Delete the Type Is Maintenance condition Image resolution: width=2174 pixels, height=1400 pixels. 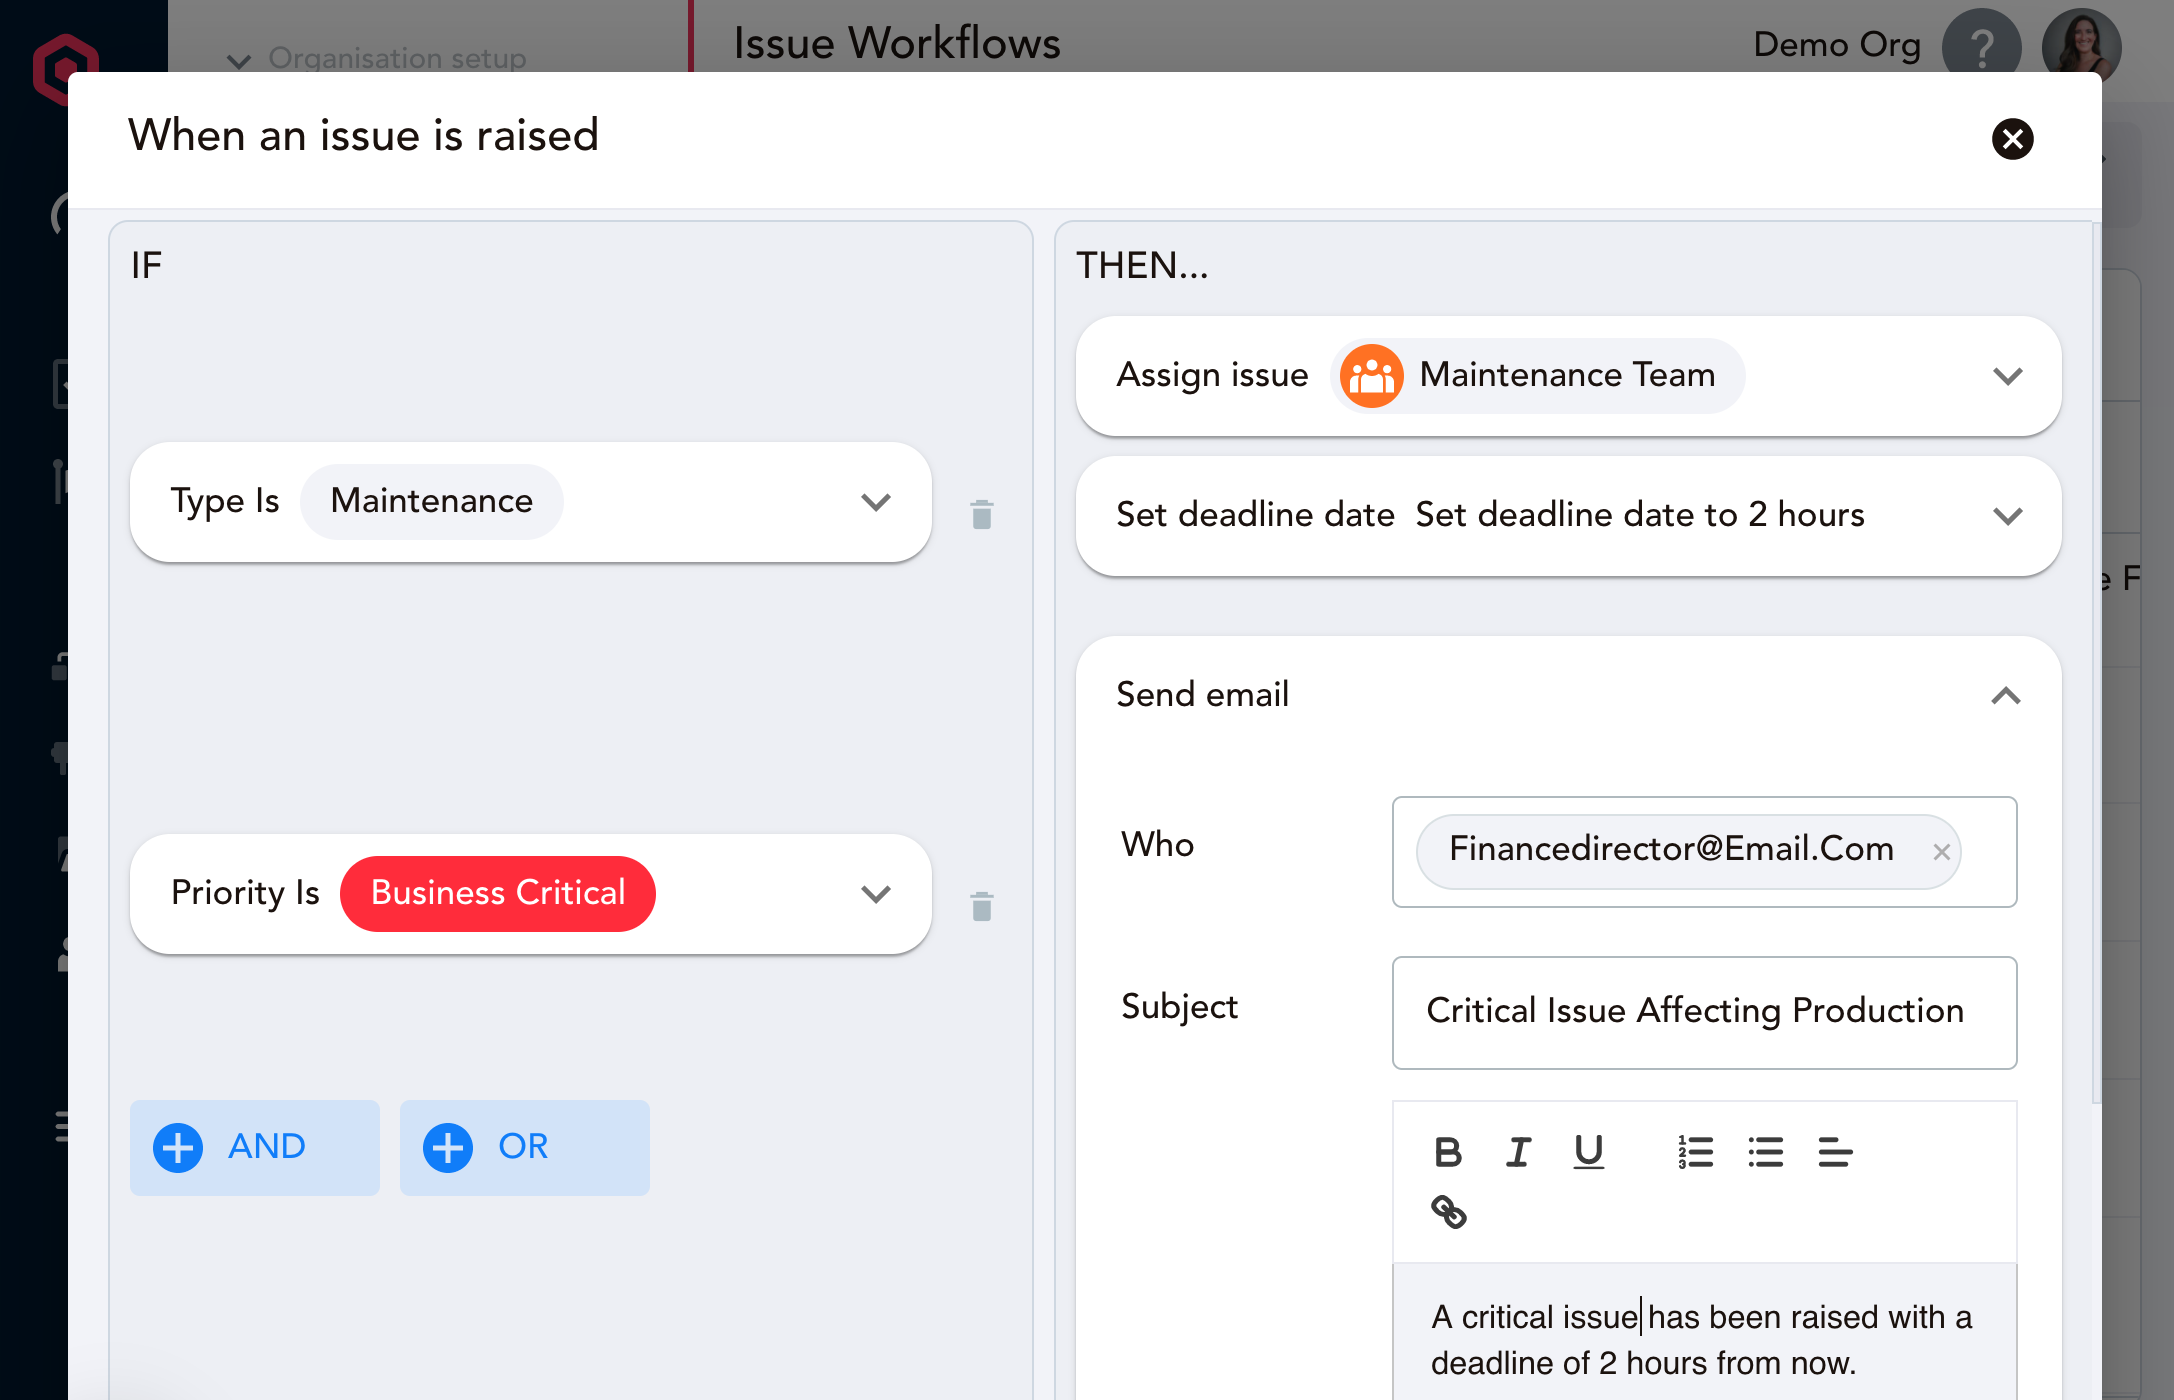982,515
